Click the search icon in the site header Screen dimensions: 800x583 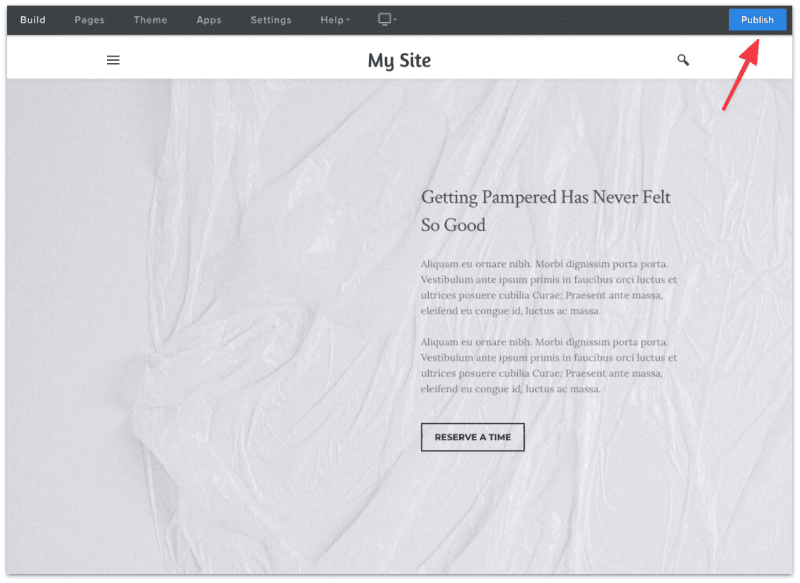(683, 60)
